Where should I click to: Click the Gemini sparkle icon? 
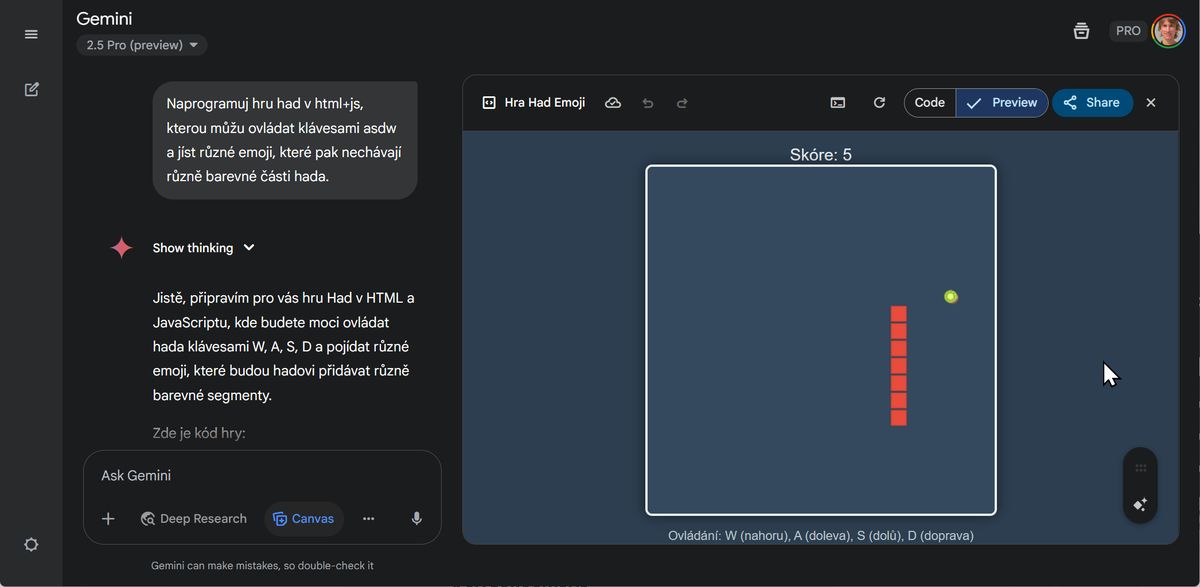coord(121,248)
